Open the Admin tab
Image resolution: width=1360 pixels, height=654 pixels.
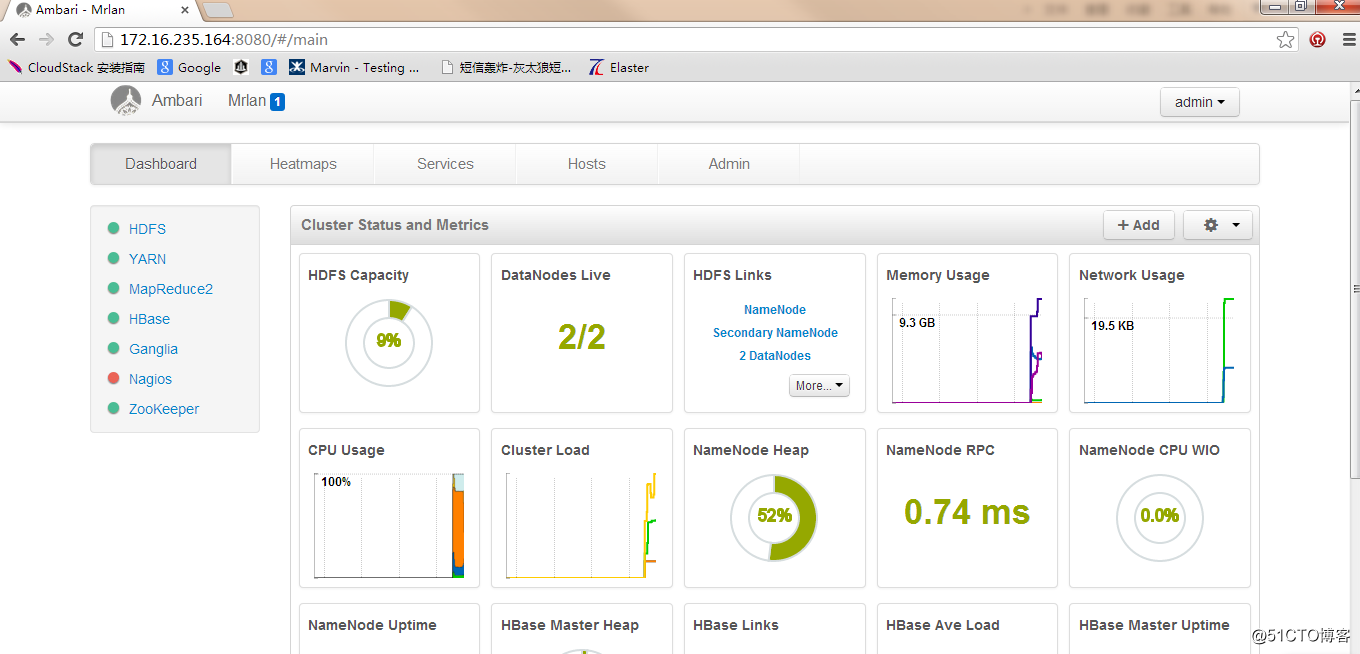click(x=729, y=164)
